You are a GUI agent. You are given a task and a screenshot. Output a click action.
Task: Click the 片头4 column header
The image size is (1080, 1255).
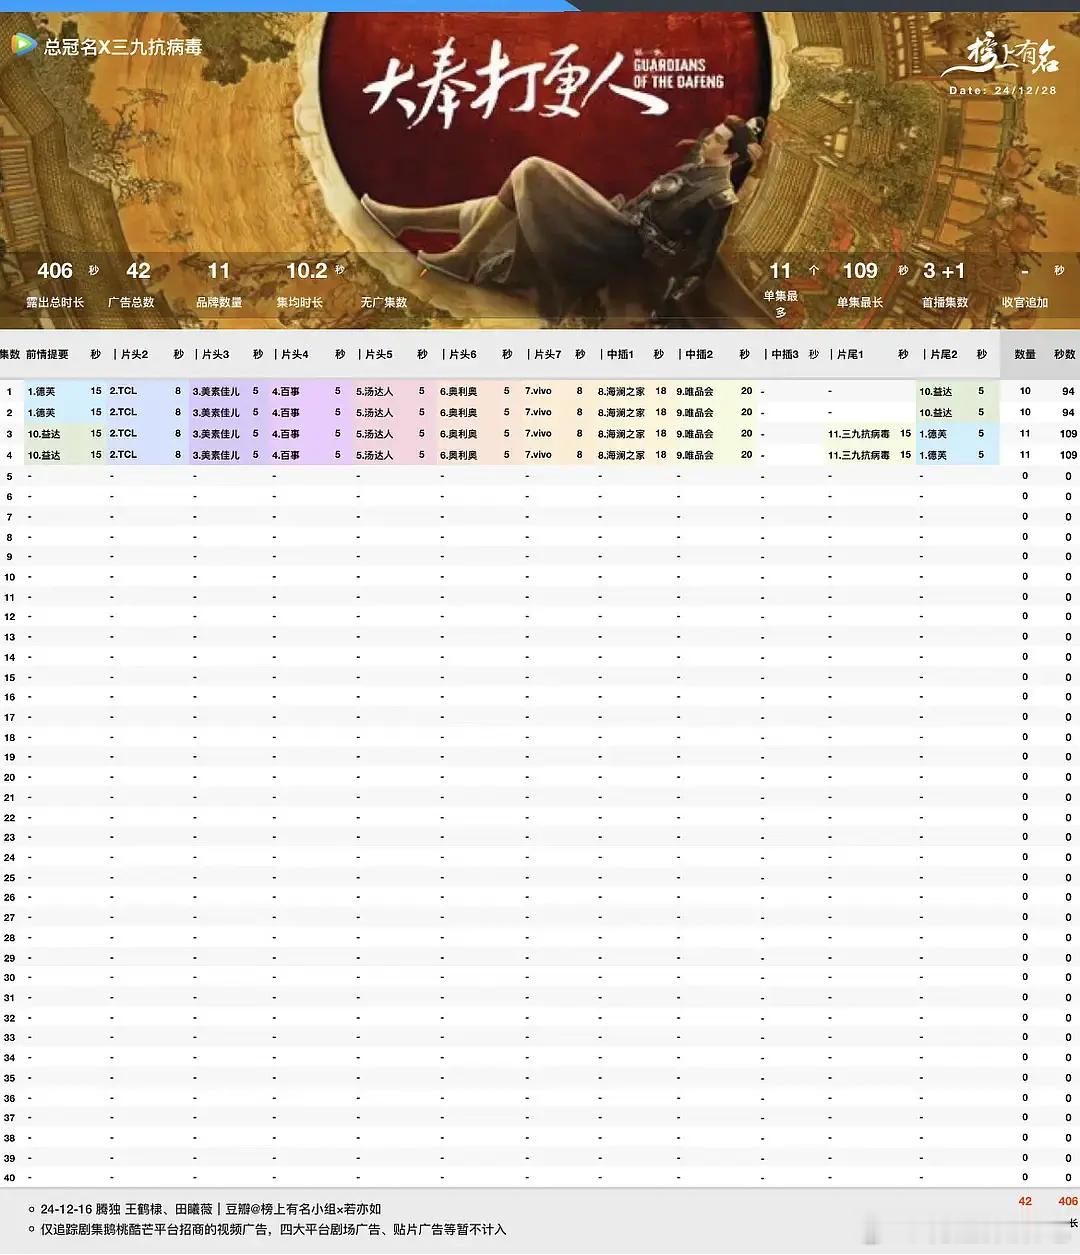click(295, 354)
